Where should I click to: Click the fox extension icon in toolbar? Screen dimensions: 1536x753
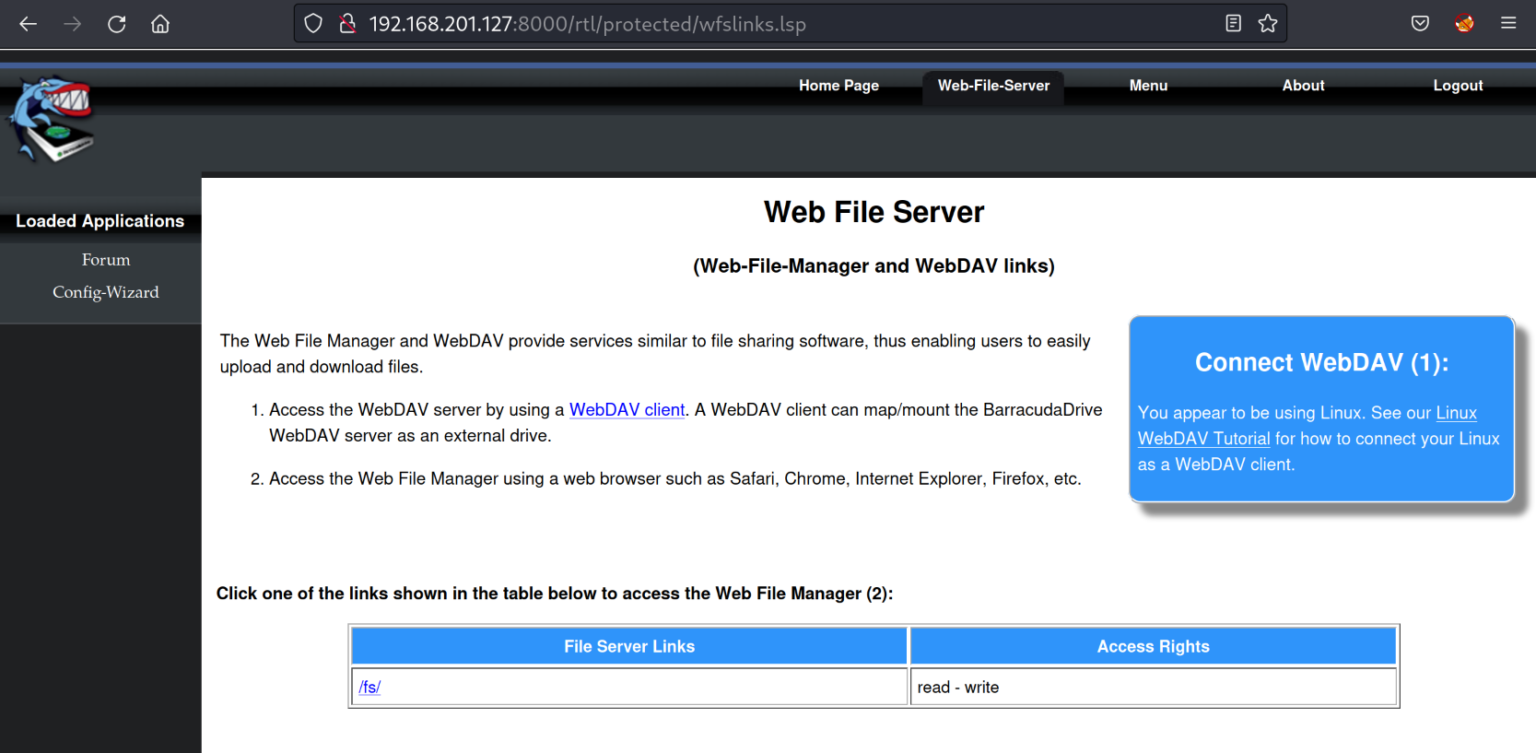1465,24
